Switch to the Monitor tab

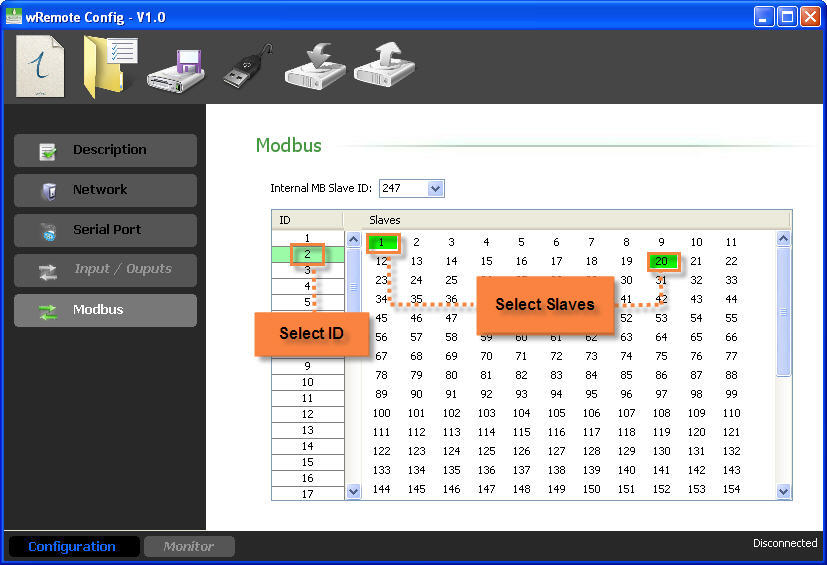coord(189,547)
